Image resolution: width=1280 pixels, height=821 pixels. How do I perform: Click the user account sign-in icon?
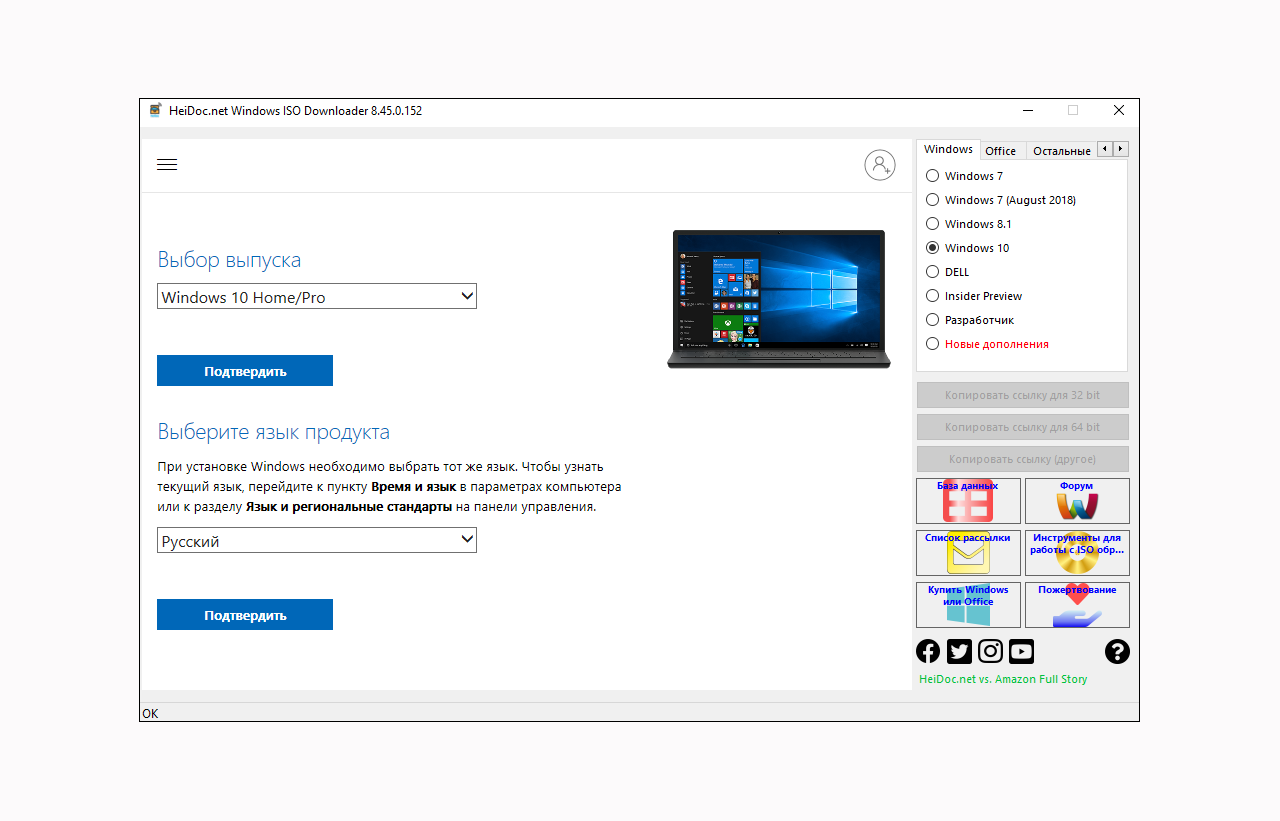[880, 165]
